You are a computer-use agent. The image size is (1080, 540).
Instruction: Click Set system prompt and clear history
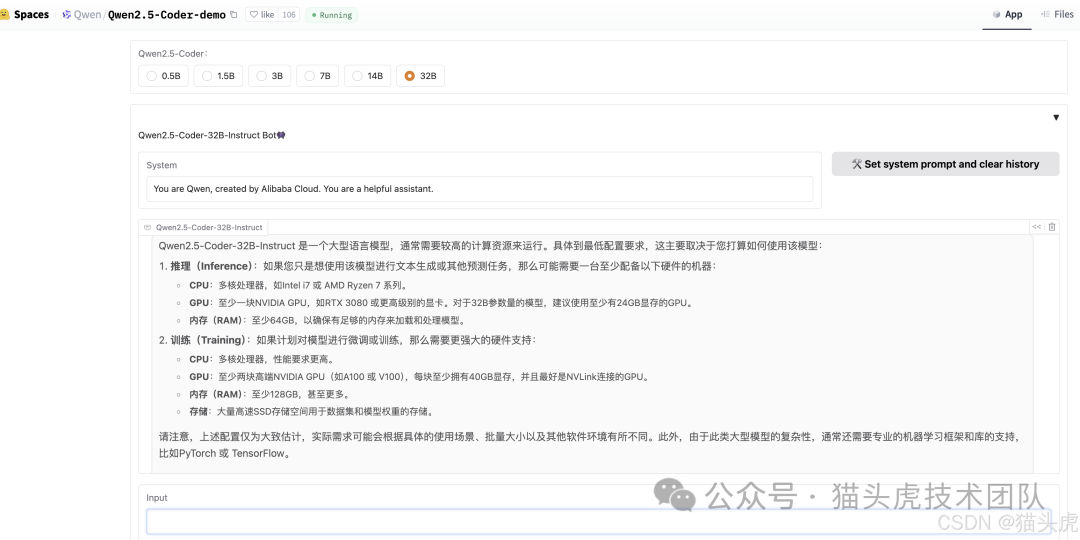point(945,164)
